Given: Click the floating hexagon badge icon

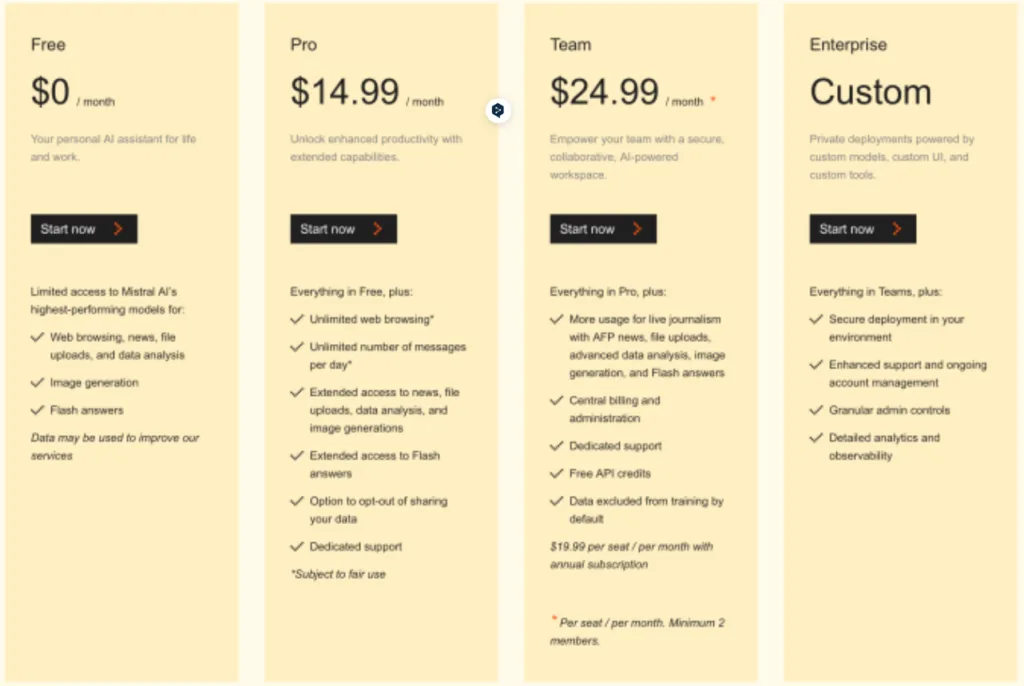Looking at the screenshot, I should pos(498,110).
